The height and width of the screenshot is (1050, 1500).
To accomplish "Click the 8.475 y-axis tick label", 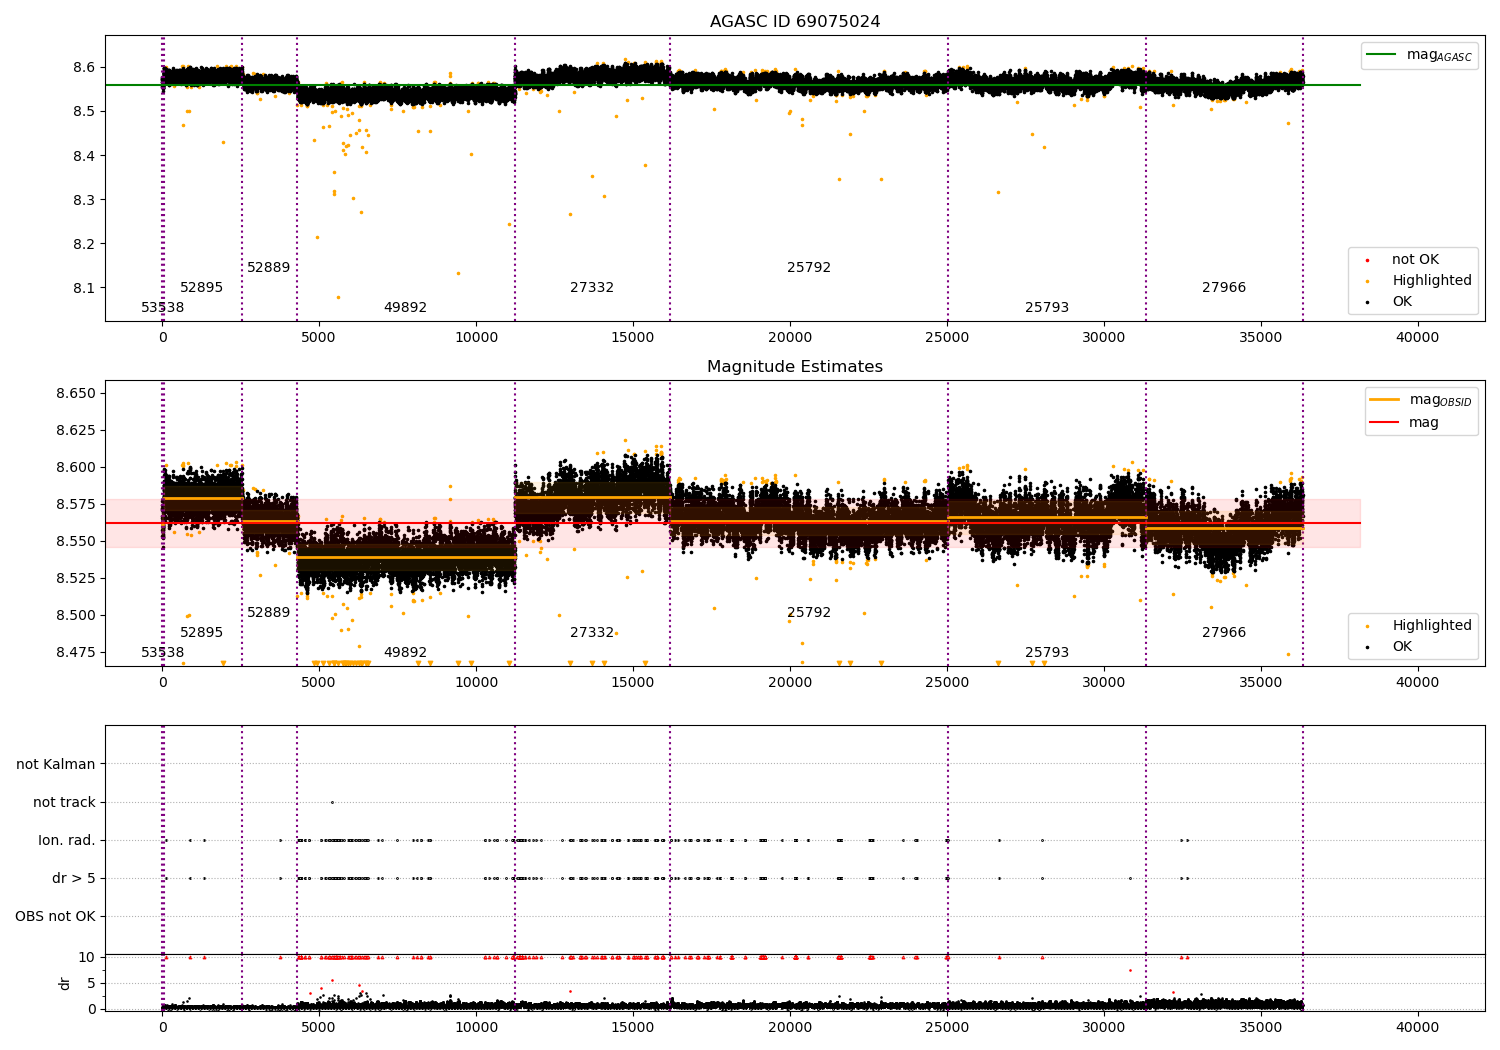I will coord(76,653).
